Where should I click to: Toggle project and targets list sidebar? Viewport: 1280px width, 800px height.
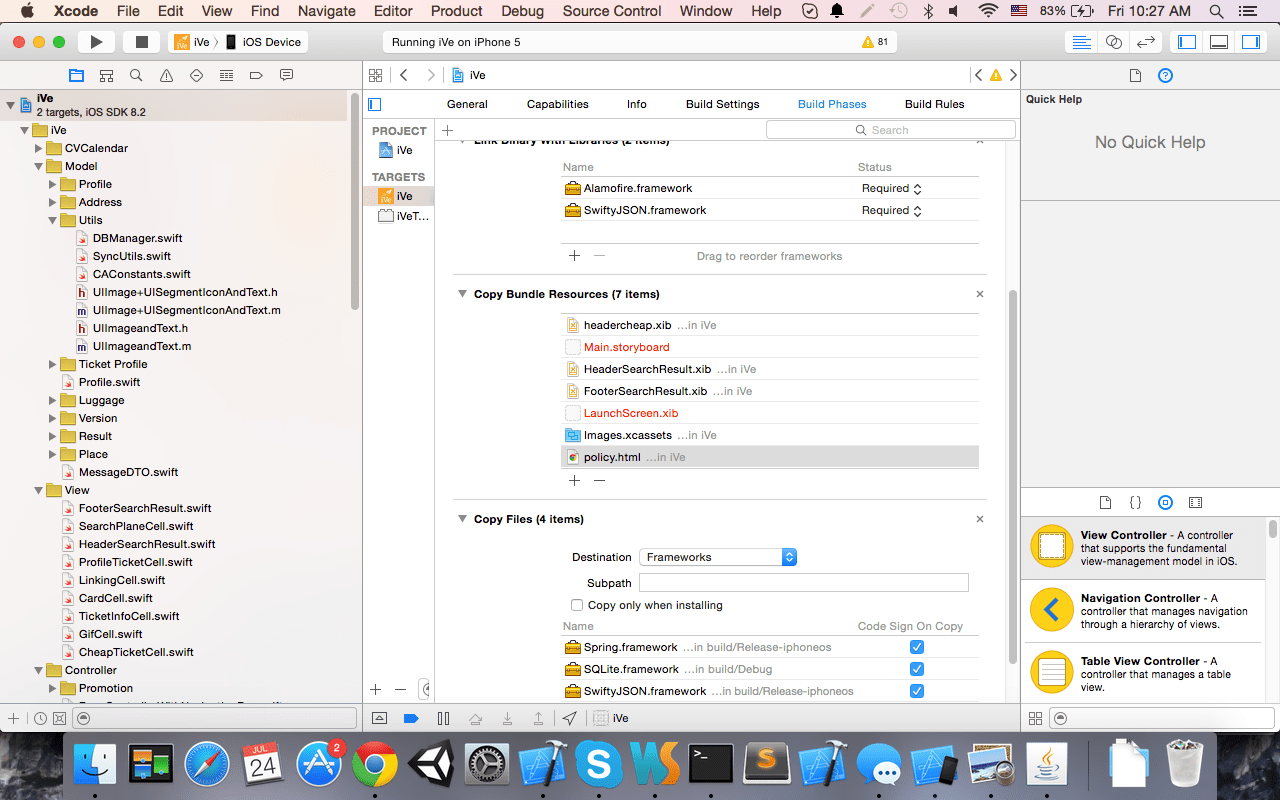click(x=375, y=104)
